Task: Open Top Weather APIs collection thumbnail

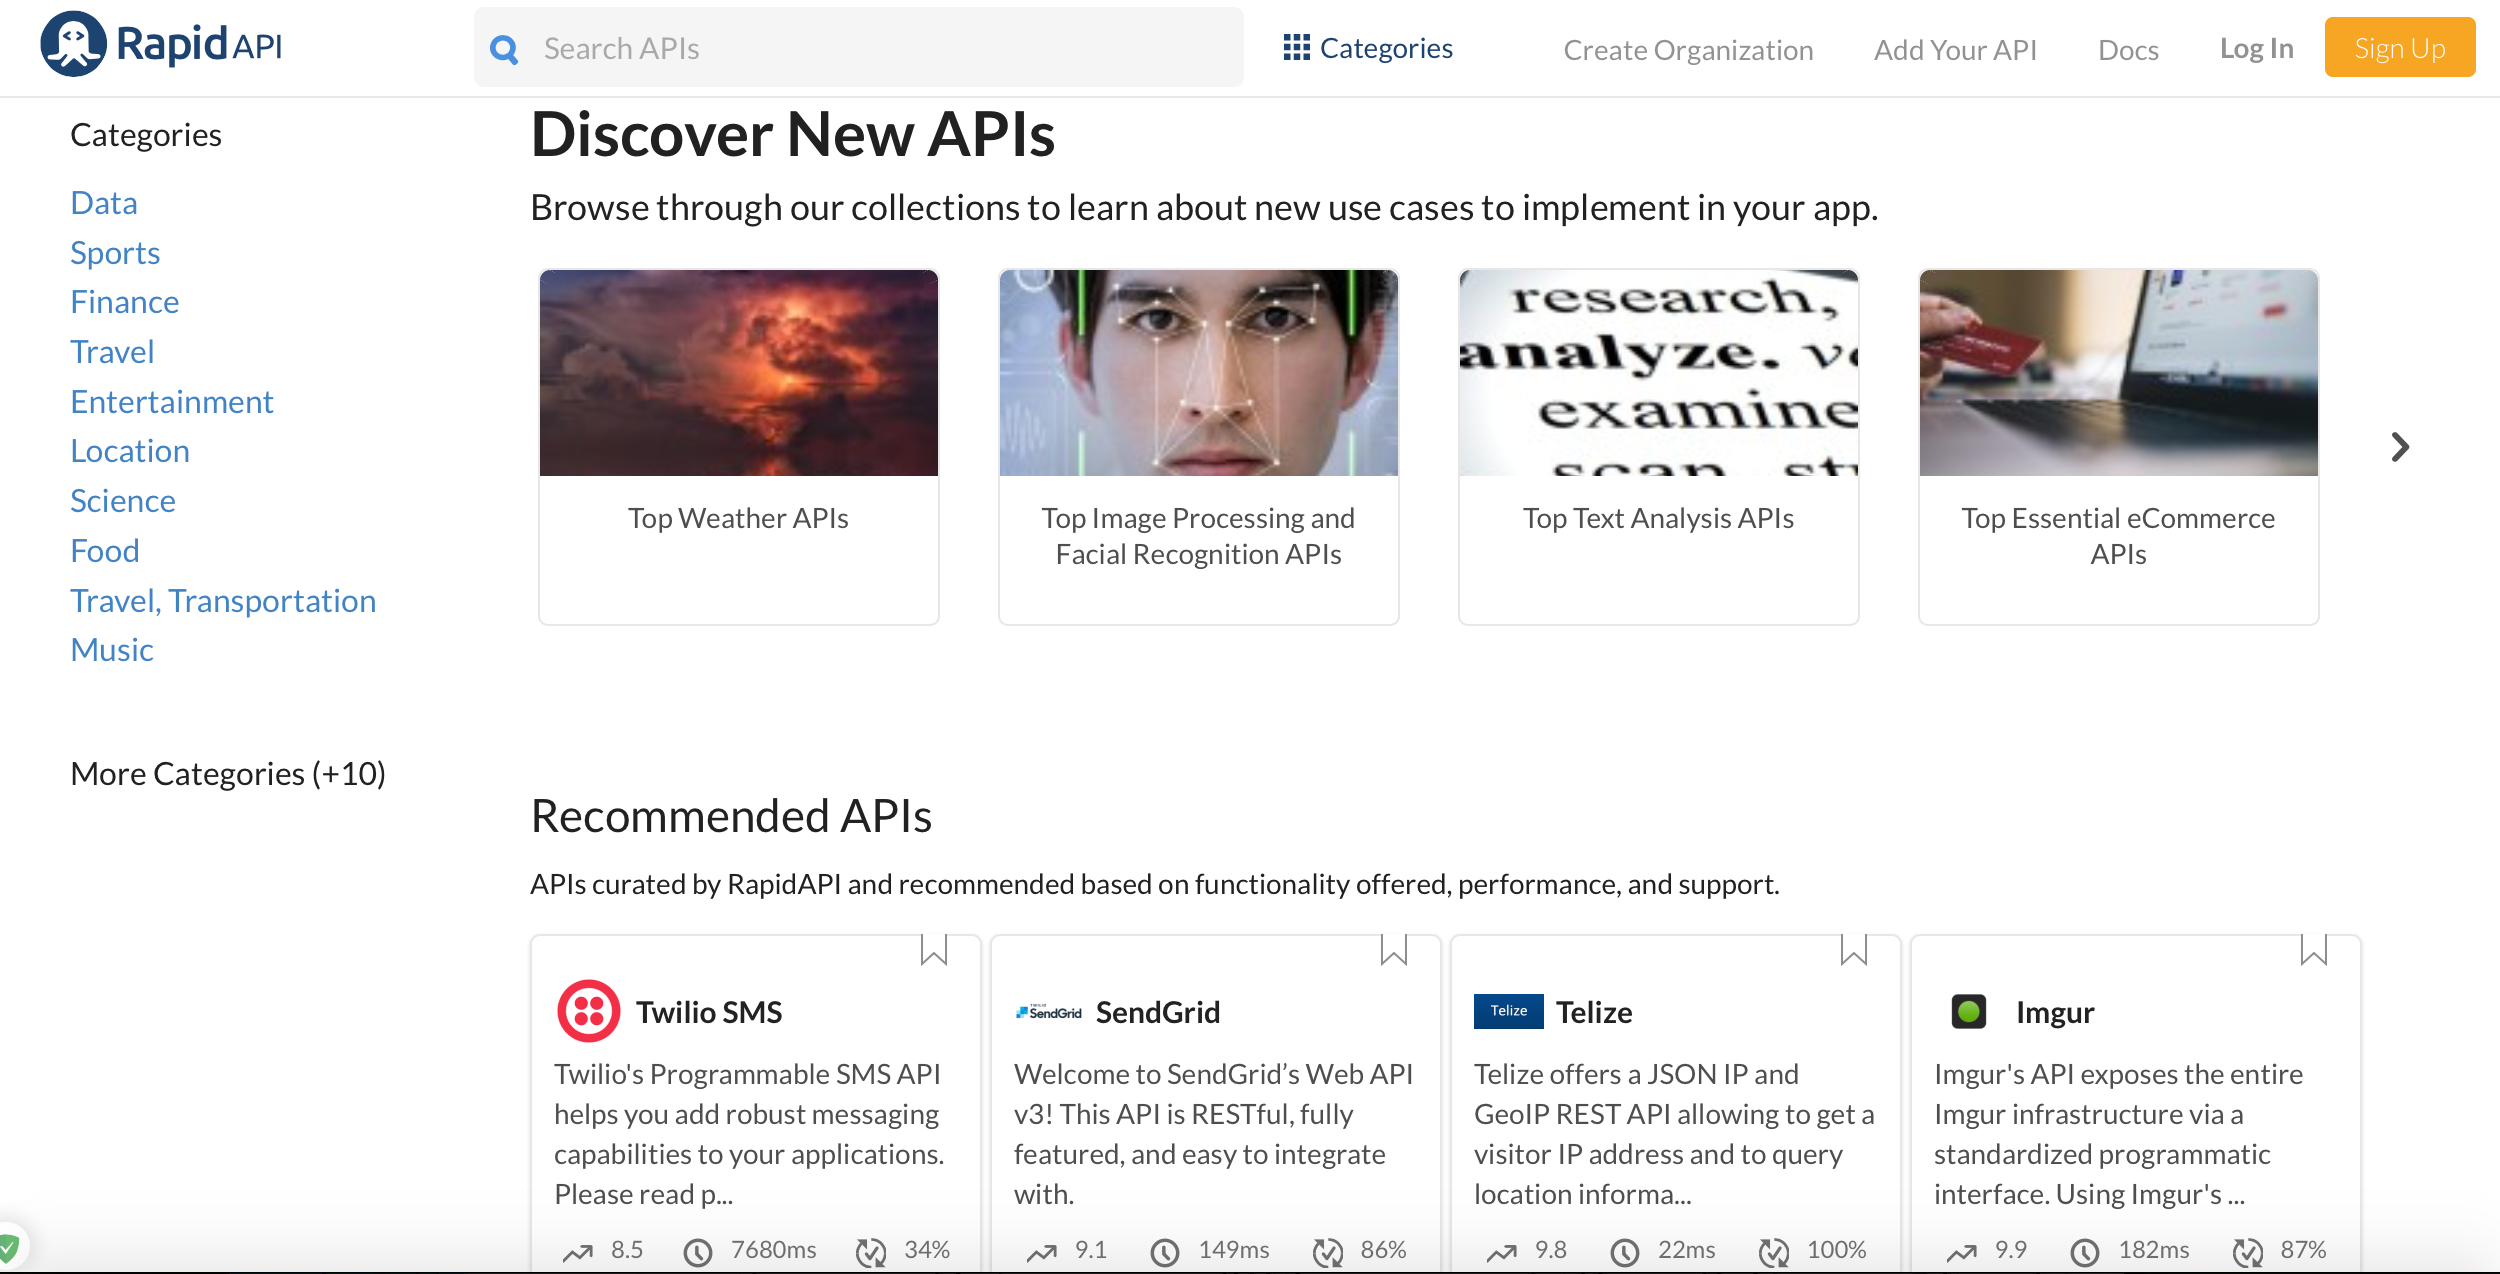Action: pyautogui.click(x=739, y=373)
